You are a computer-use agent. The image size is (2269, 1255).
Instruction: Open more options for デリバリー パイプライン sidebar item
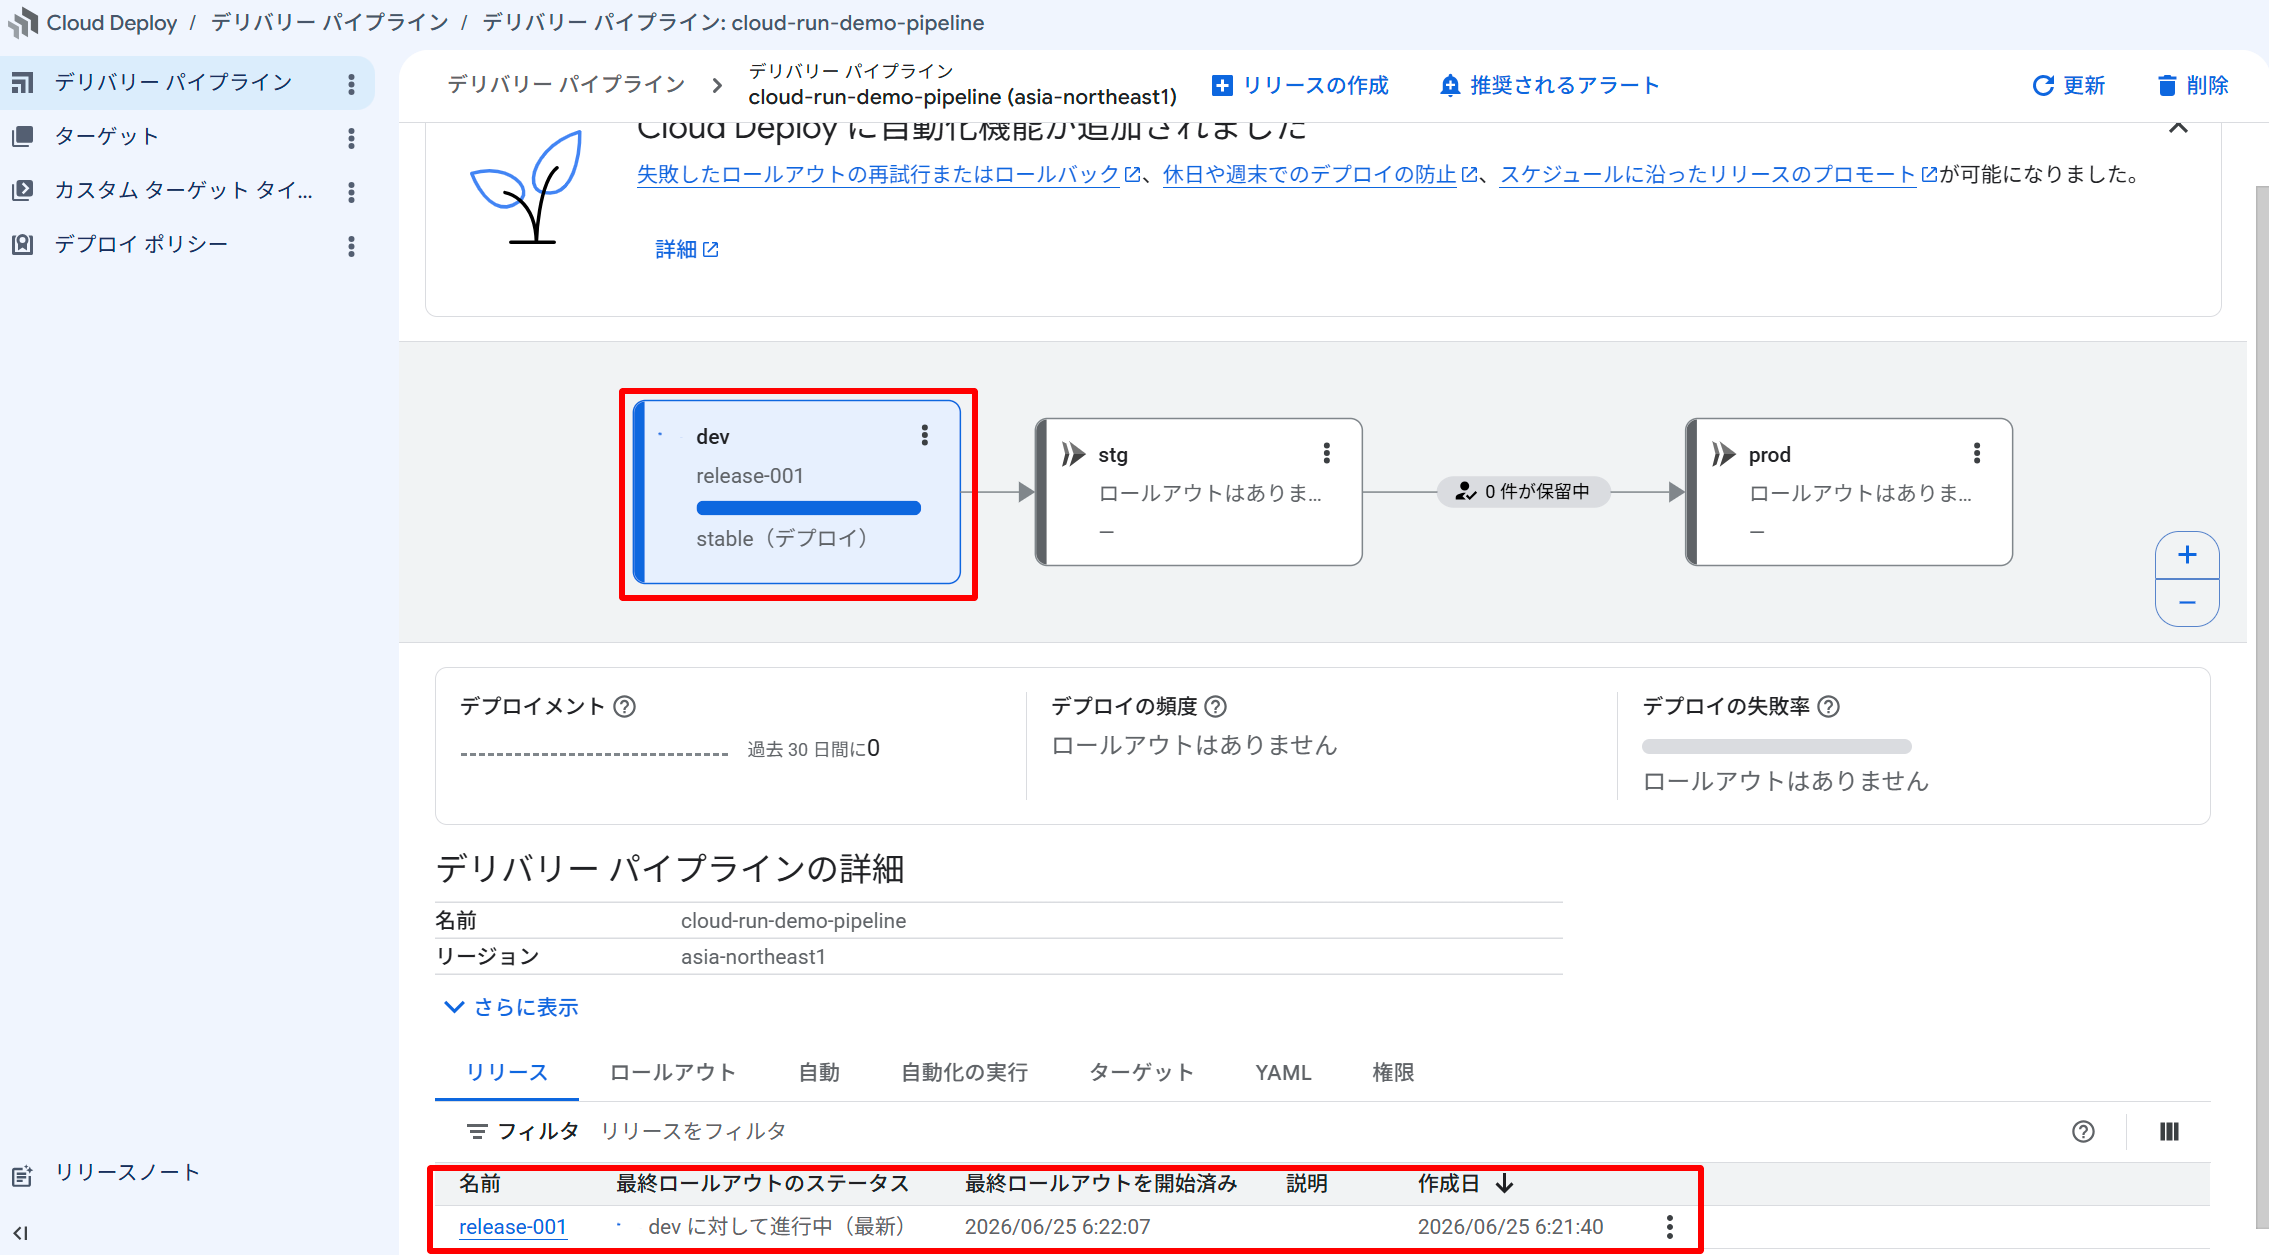click(x=351, y=84)
